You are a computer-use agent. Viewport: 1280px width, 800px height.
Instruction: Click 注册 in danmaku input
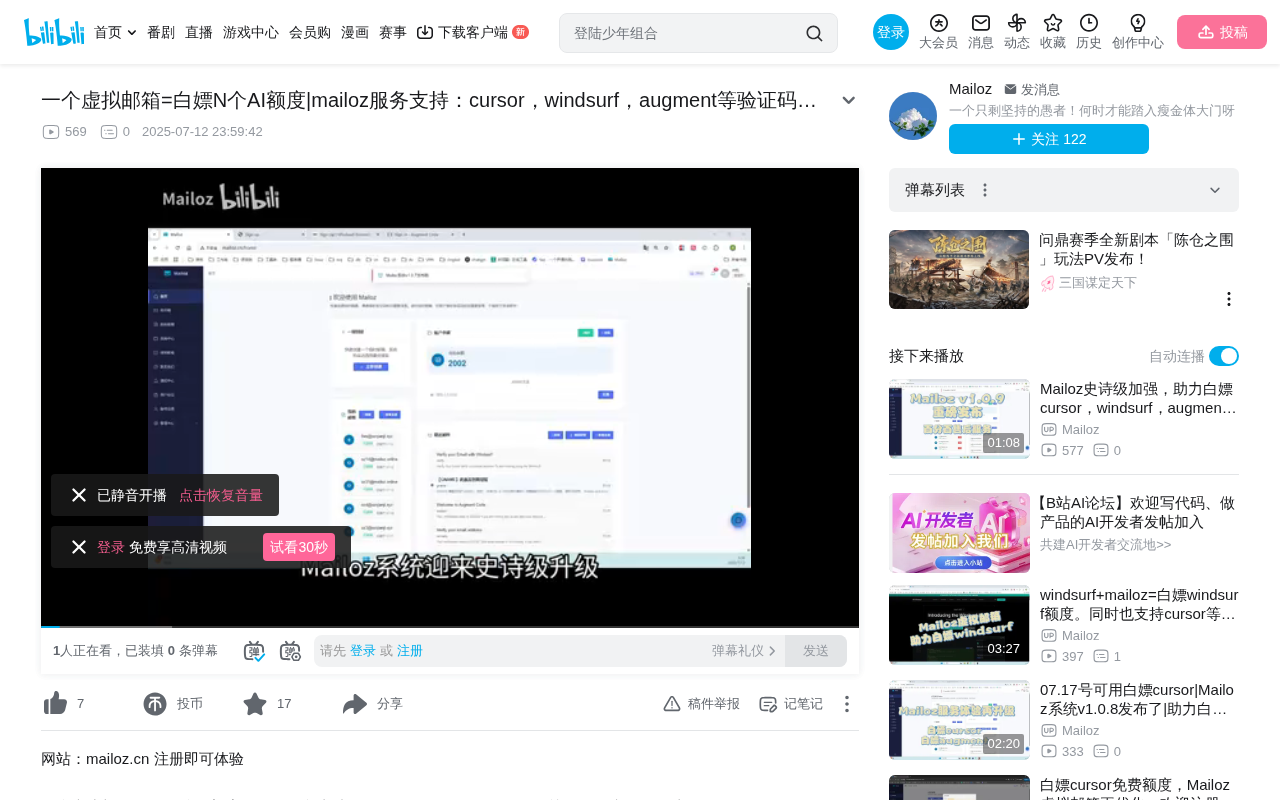click(x=410, y=651)
